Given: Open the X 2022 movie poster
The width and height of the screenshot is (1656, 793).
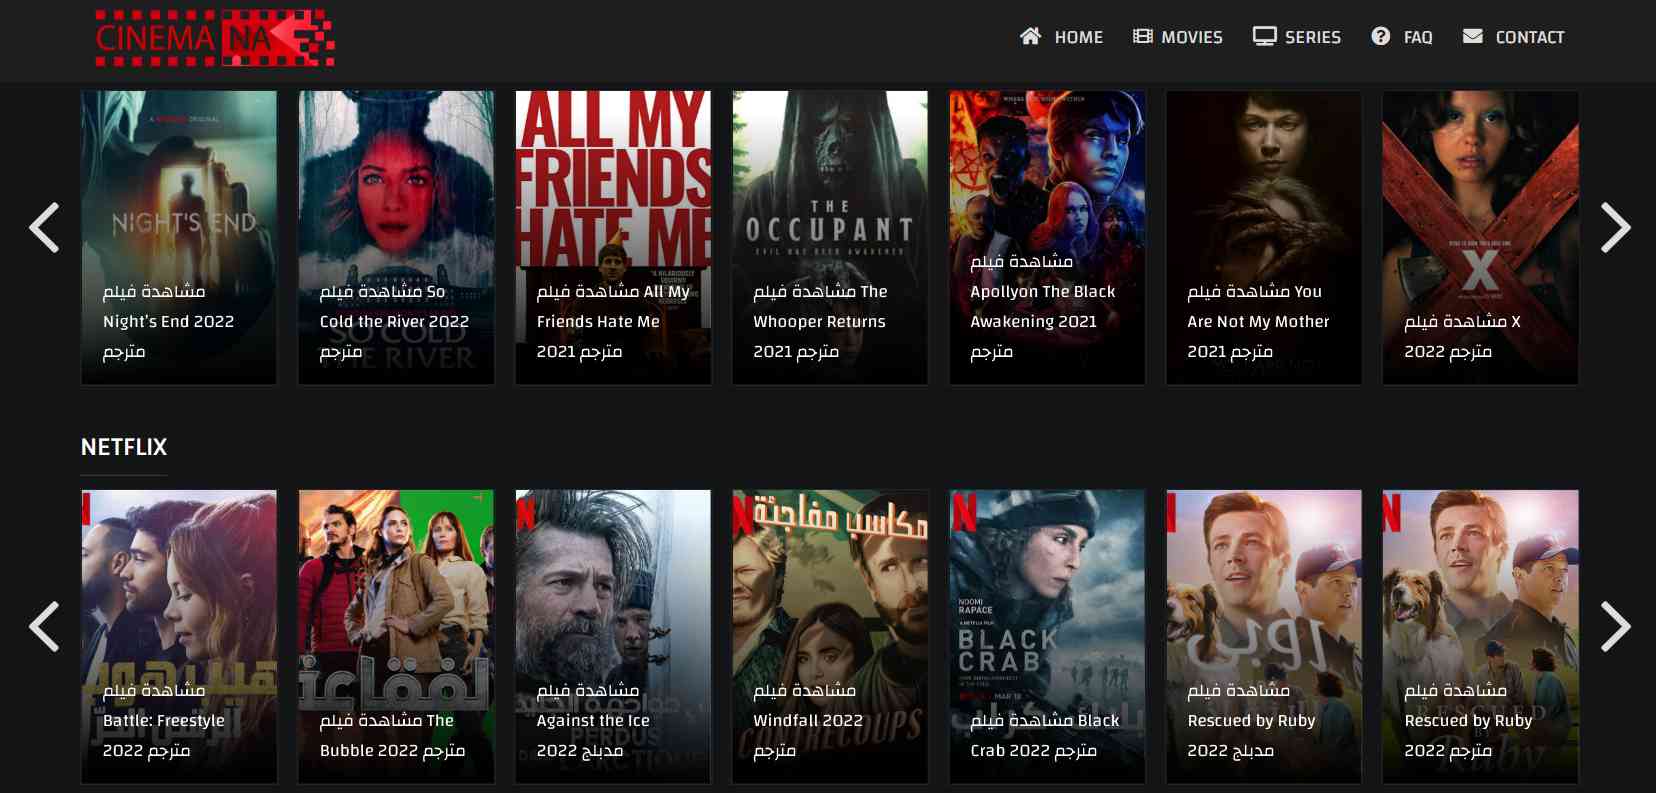Looking at the screenshot, I should point(1481,238).
